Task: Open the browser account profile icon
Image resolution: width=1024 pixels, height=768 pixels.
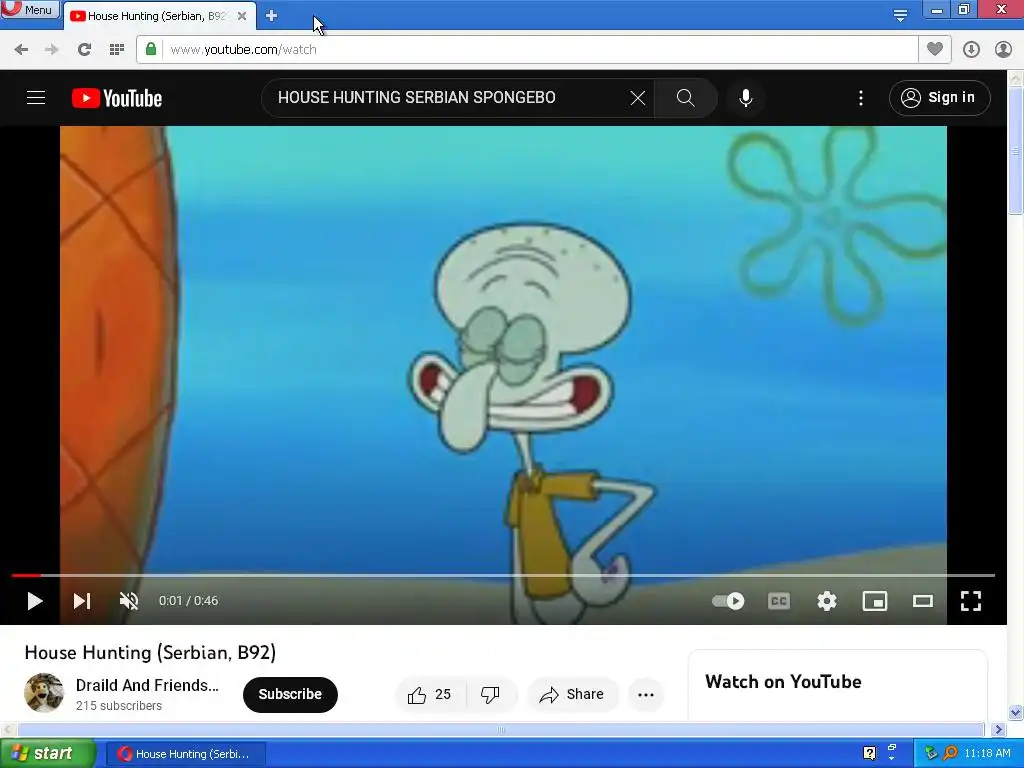Action: [1003, 50]
